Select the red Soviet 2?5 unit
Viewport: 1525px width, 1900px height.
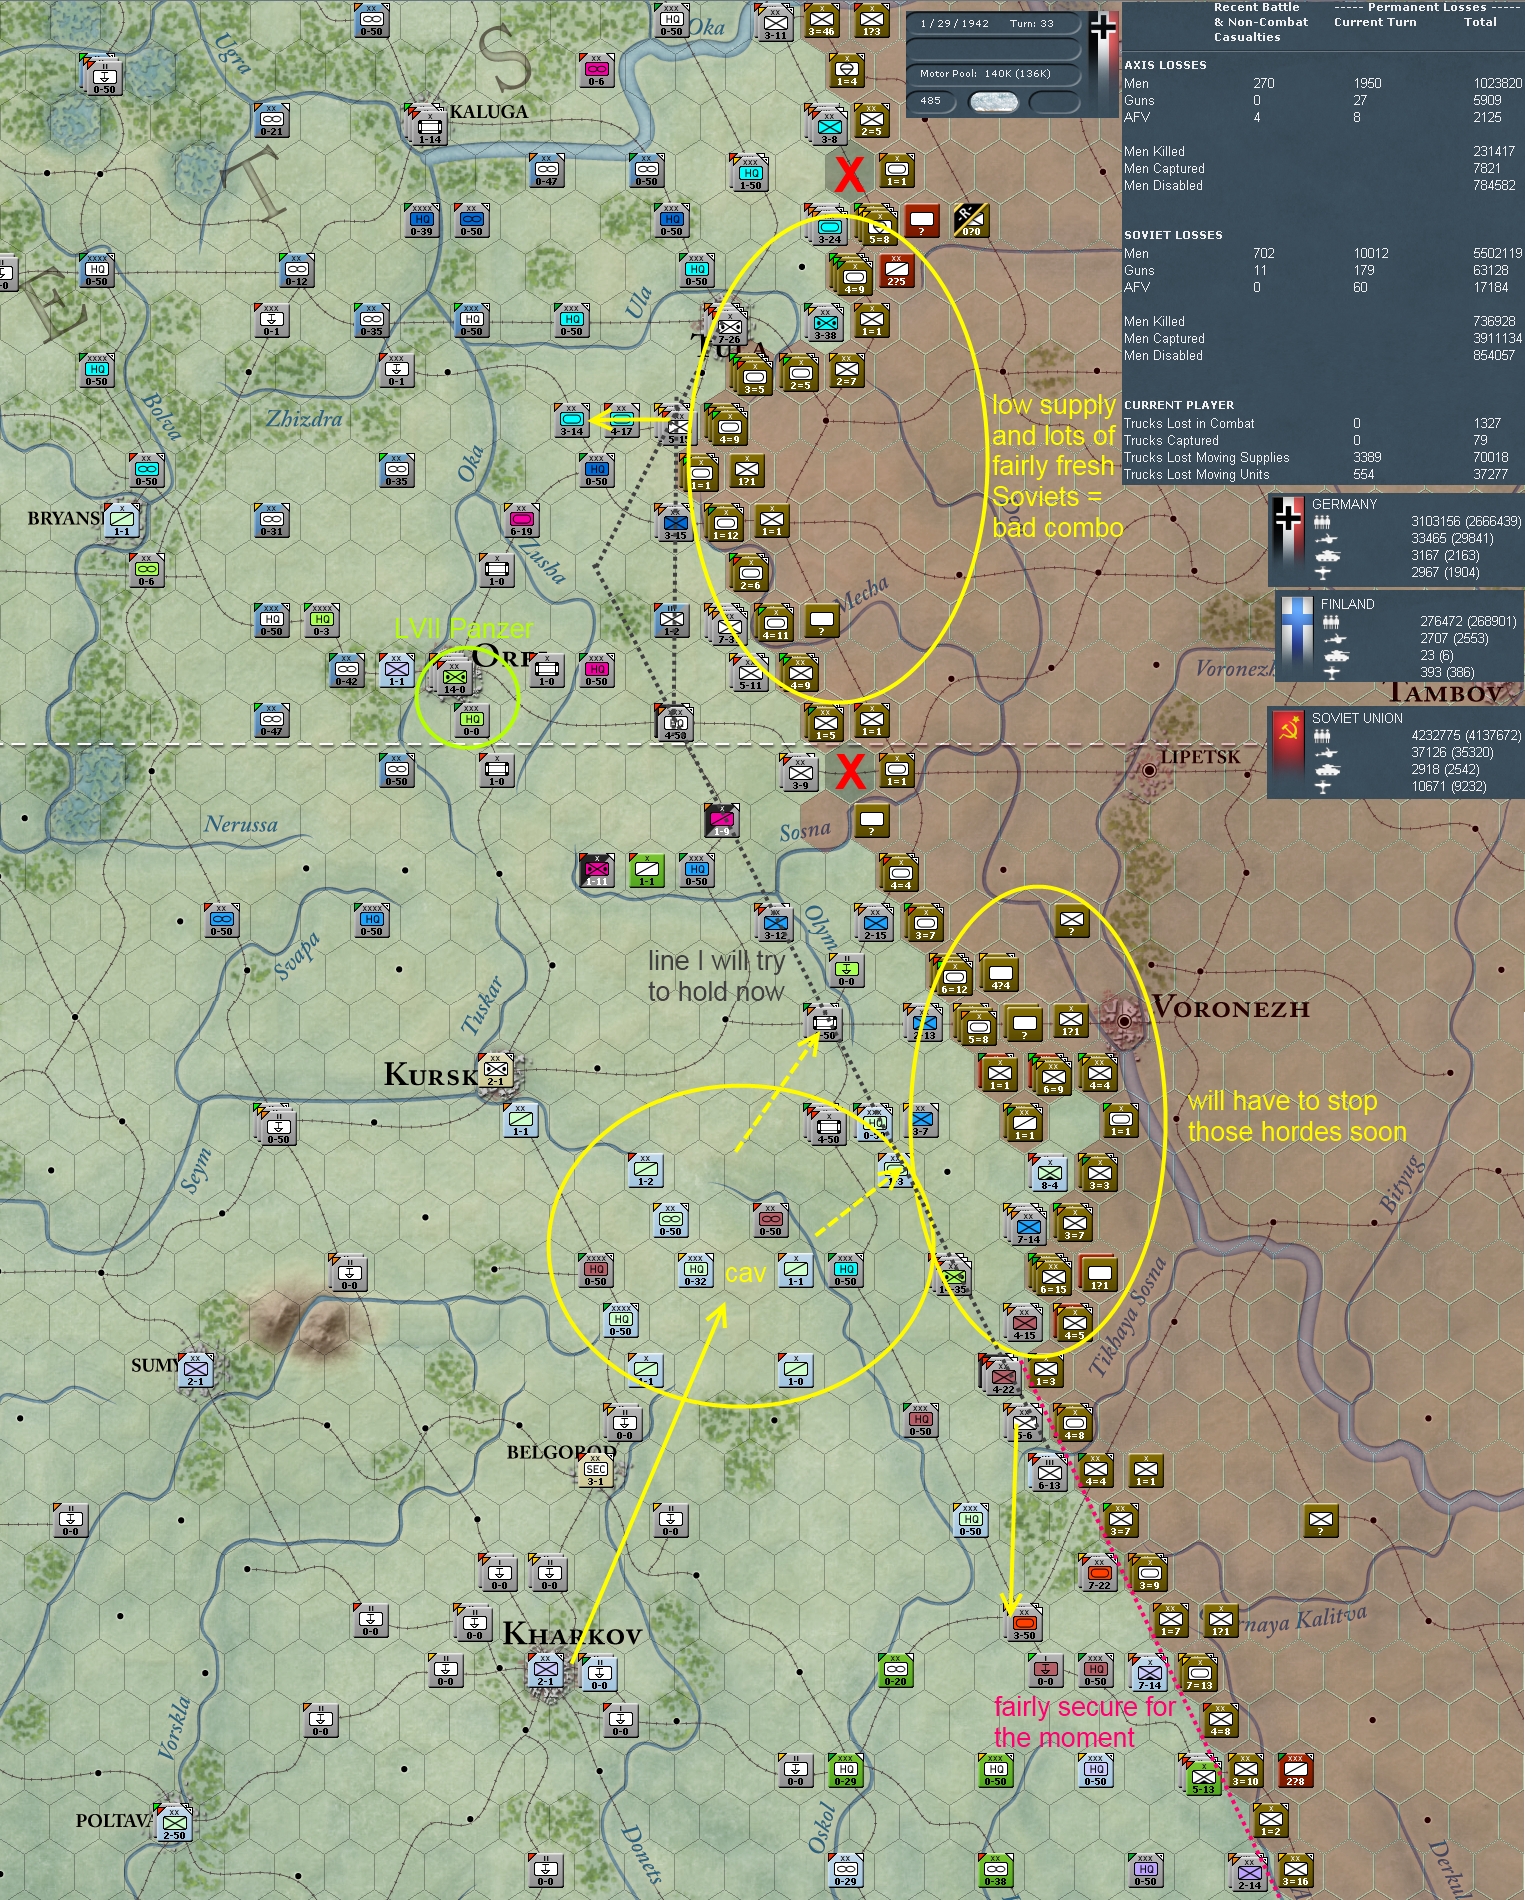(896, 270)
